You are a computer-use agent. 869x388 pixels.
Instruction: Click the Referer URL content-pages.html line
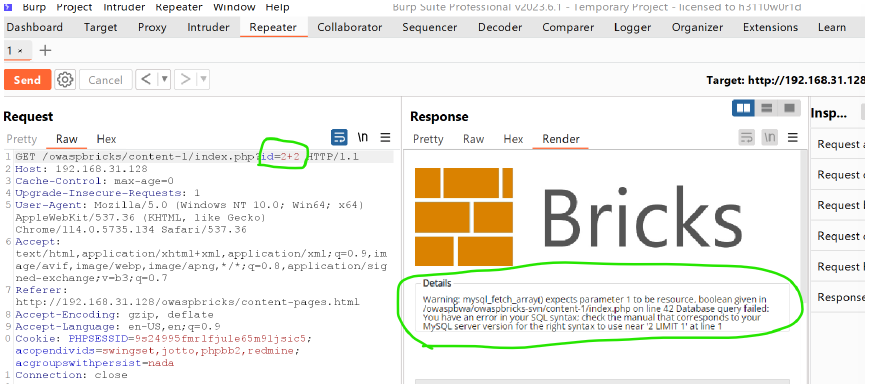187,302
